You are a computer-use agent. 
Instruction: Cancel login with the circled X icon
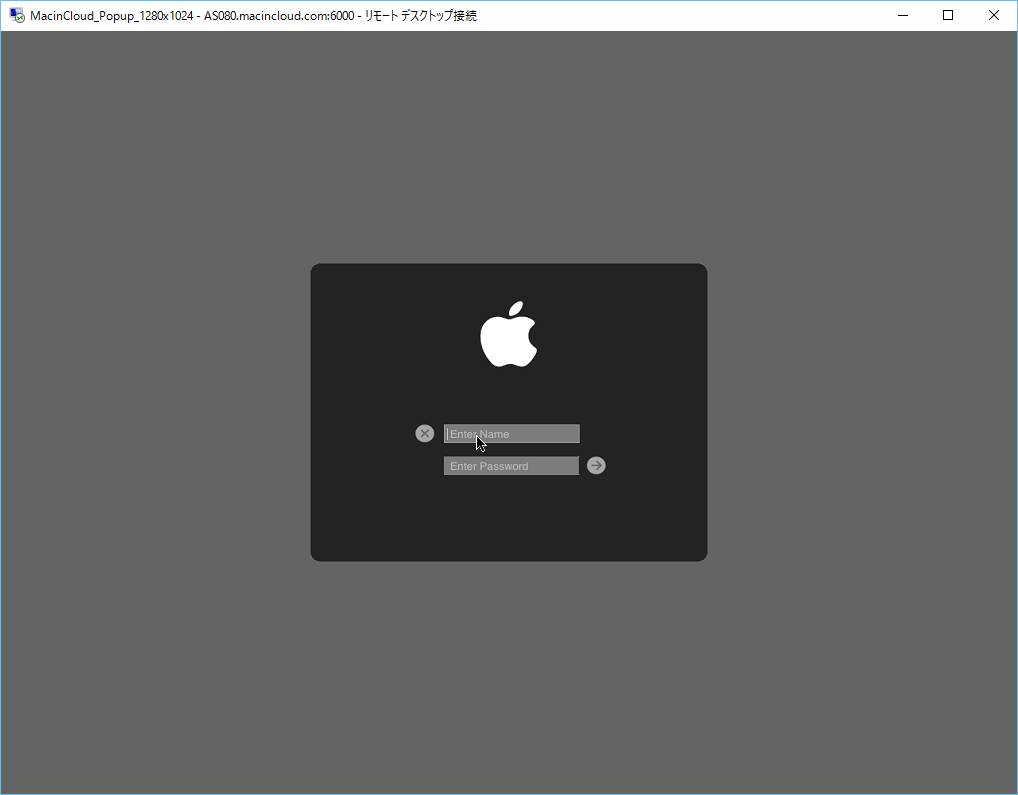[425, 434]
